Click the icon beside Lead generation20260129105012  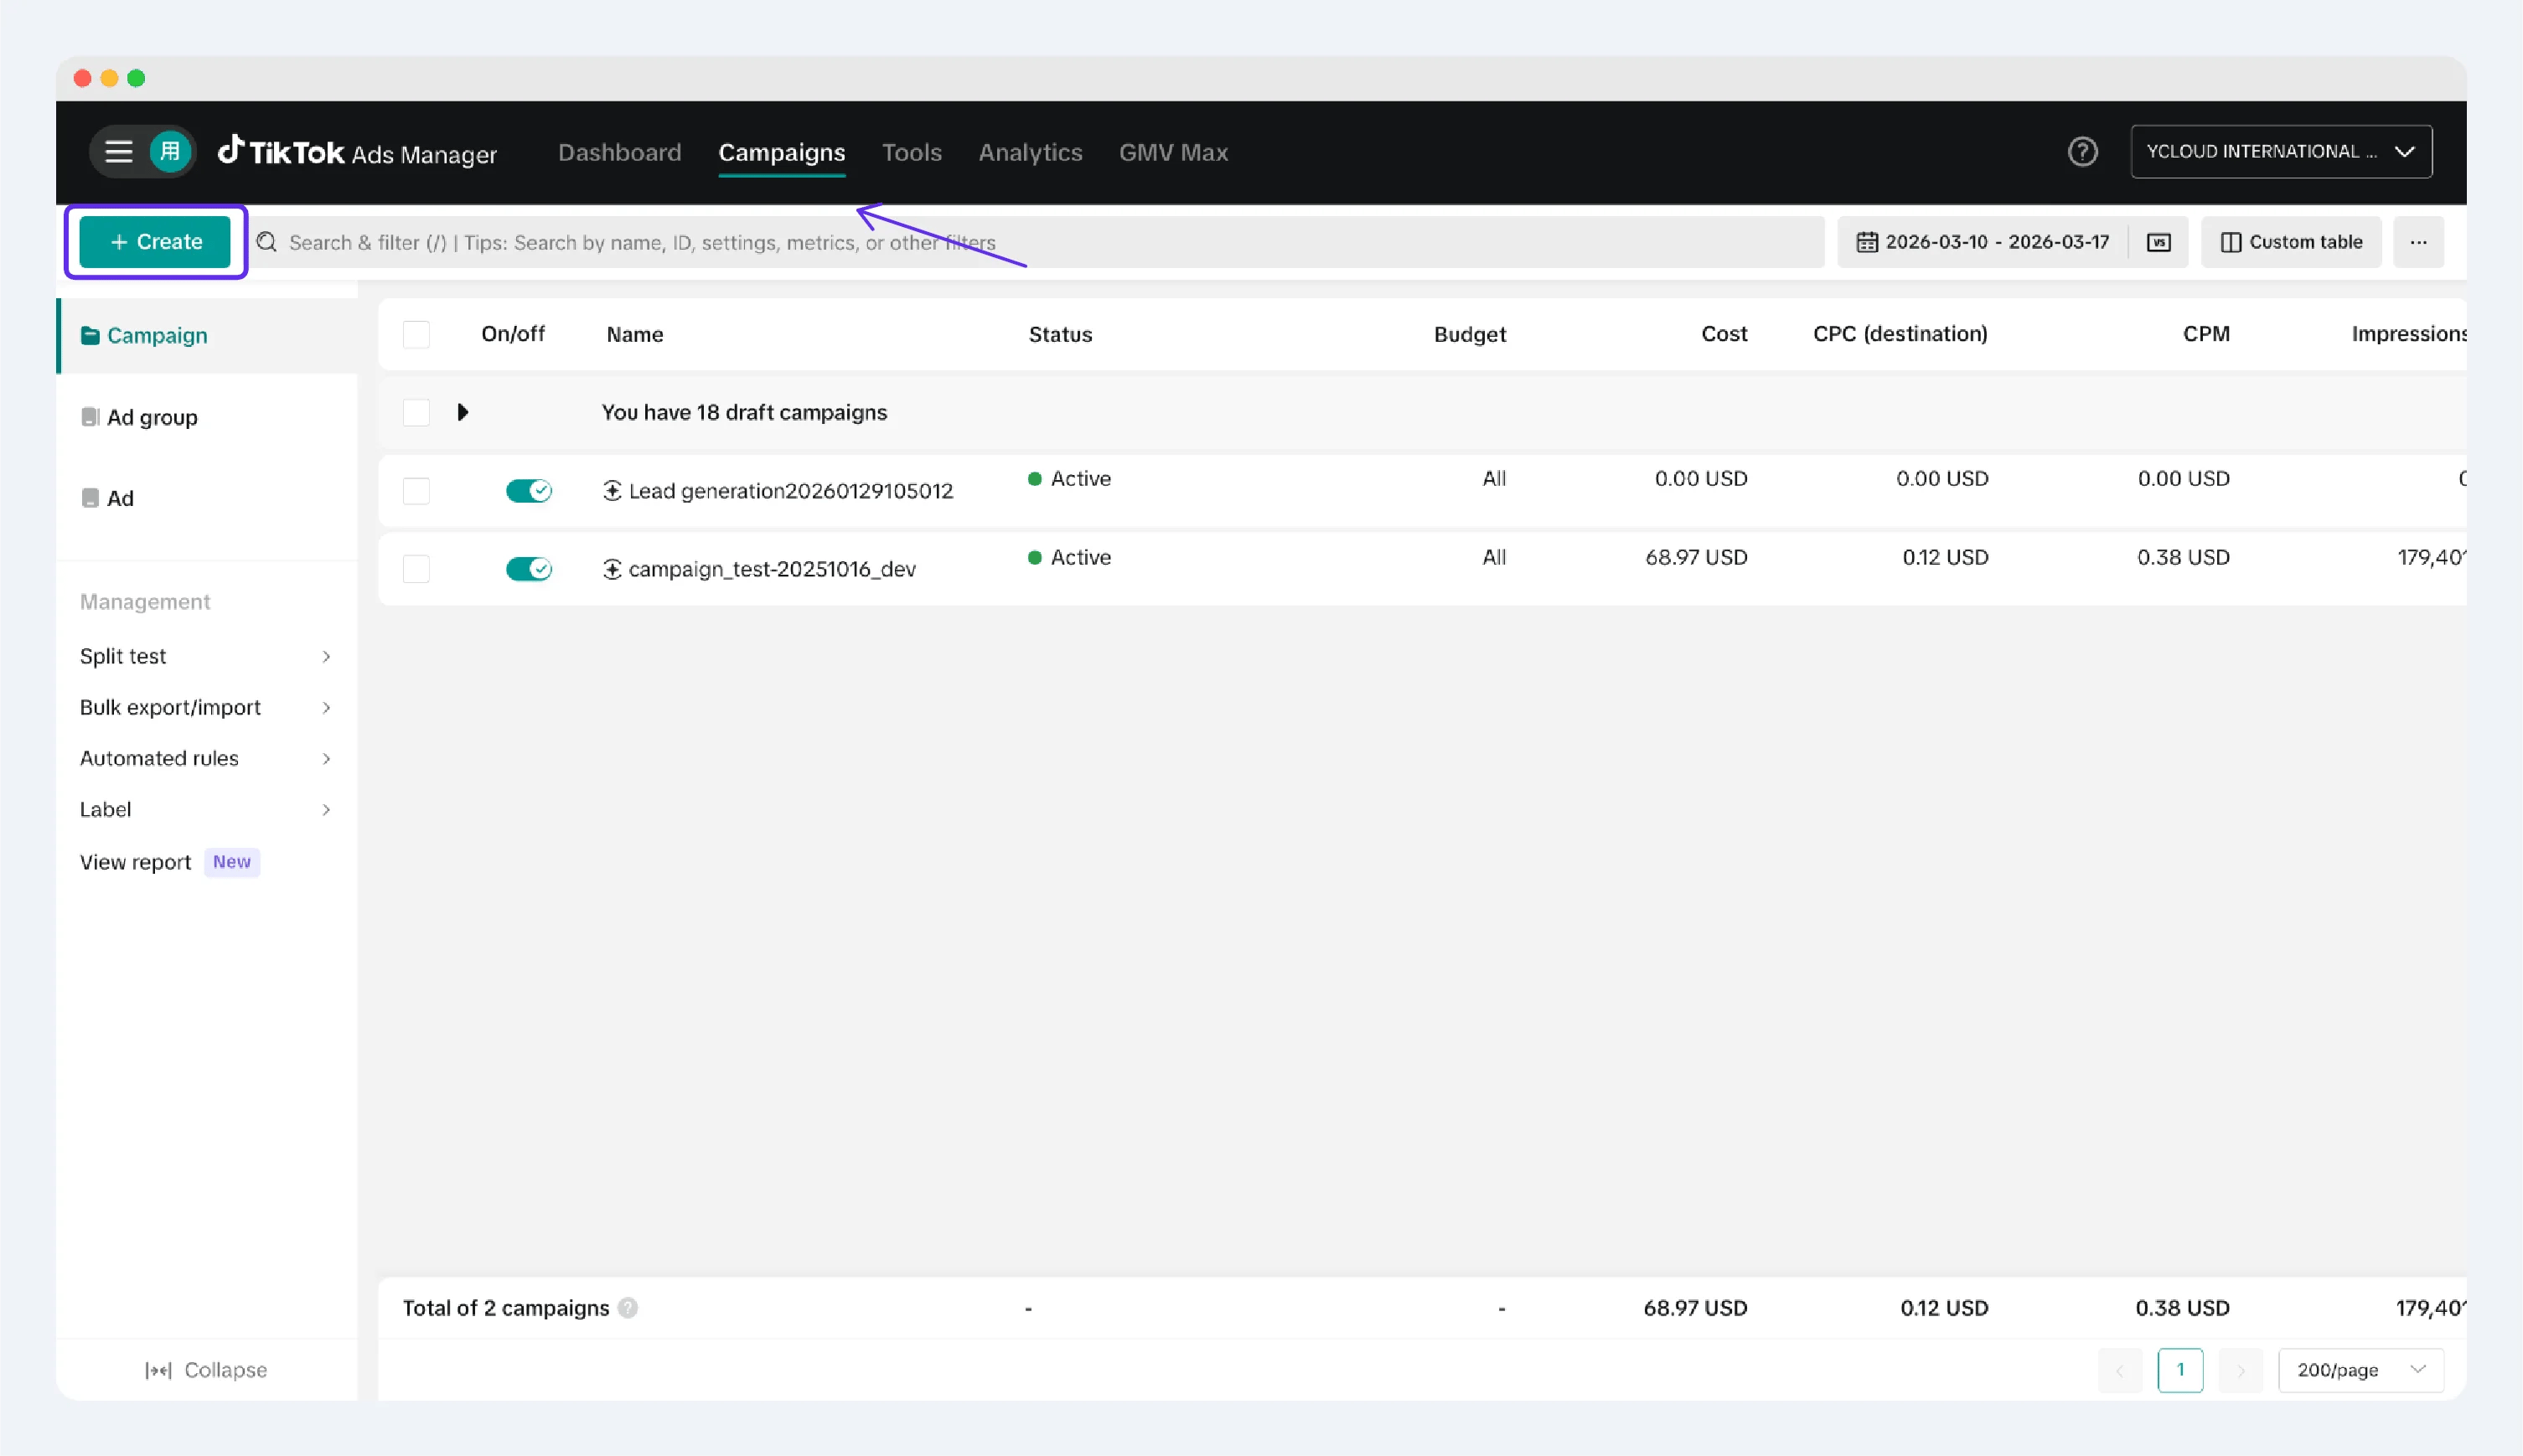pyautogui.click(x=612, y=490)
